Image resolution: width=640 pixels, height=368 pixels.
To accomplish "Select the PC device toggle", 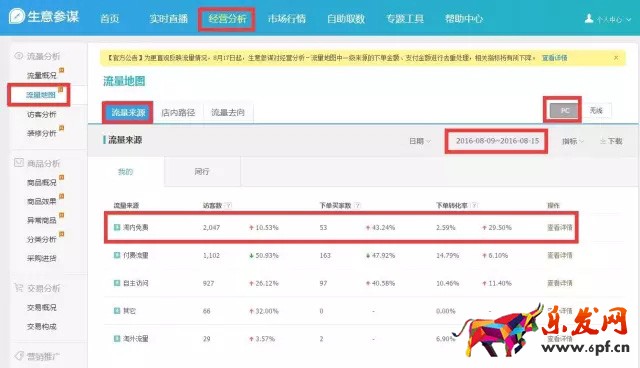I will tap(564, 111).
